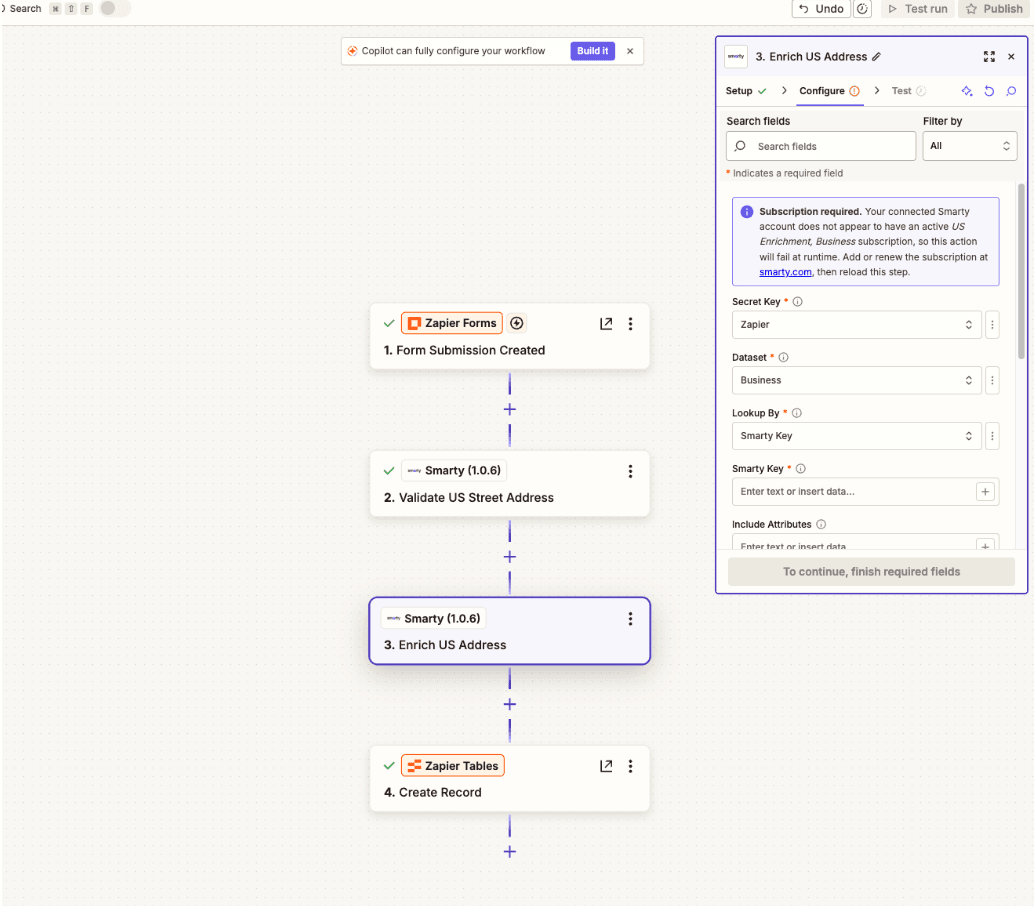Click the Search label at top left
This screenshot has height=907, width=1034.
click(x=25, y=9)
